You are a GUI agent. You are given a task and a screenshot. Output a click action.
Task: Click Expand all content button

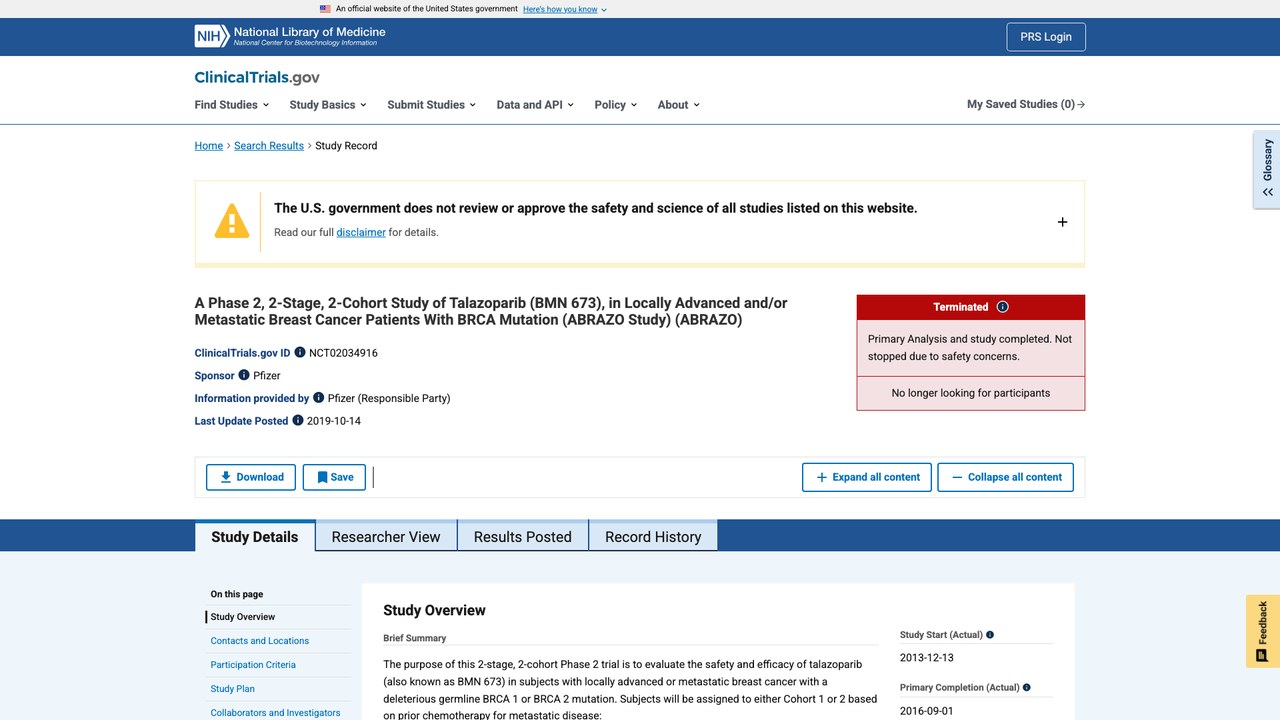(x=867, y=477)
